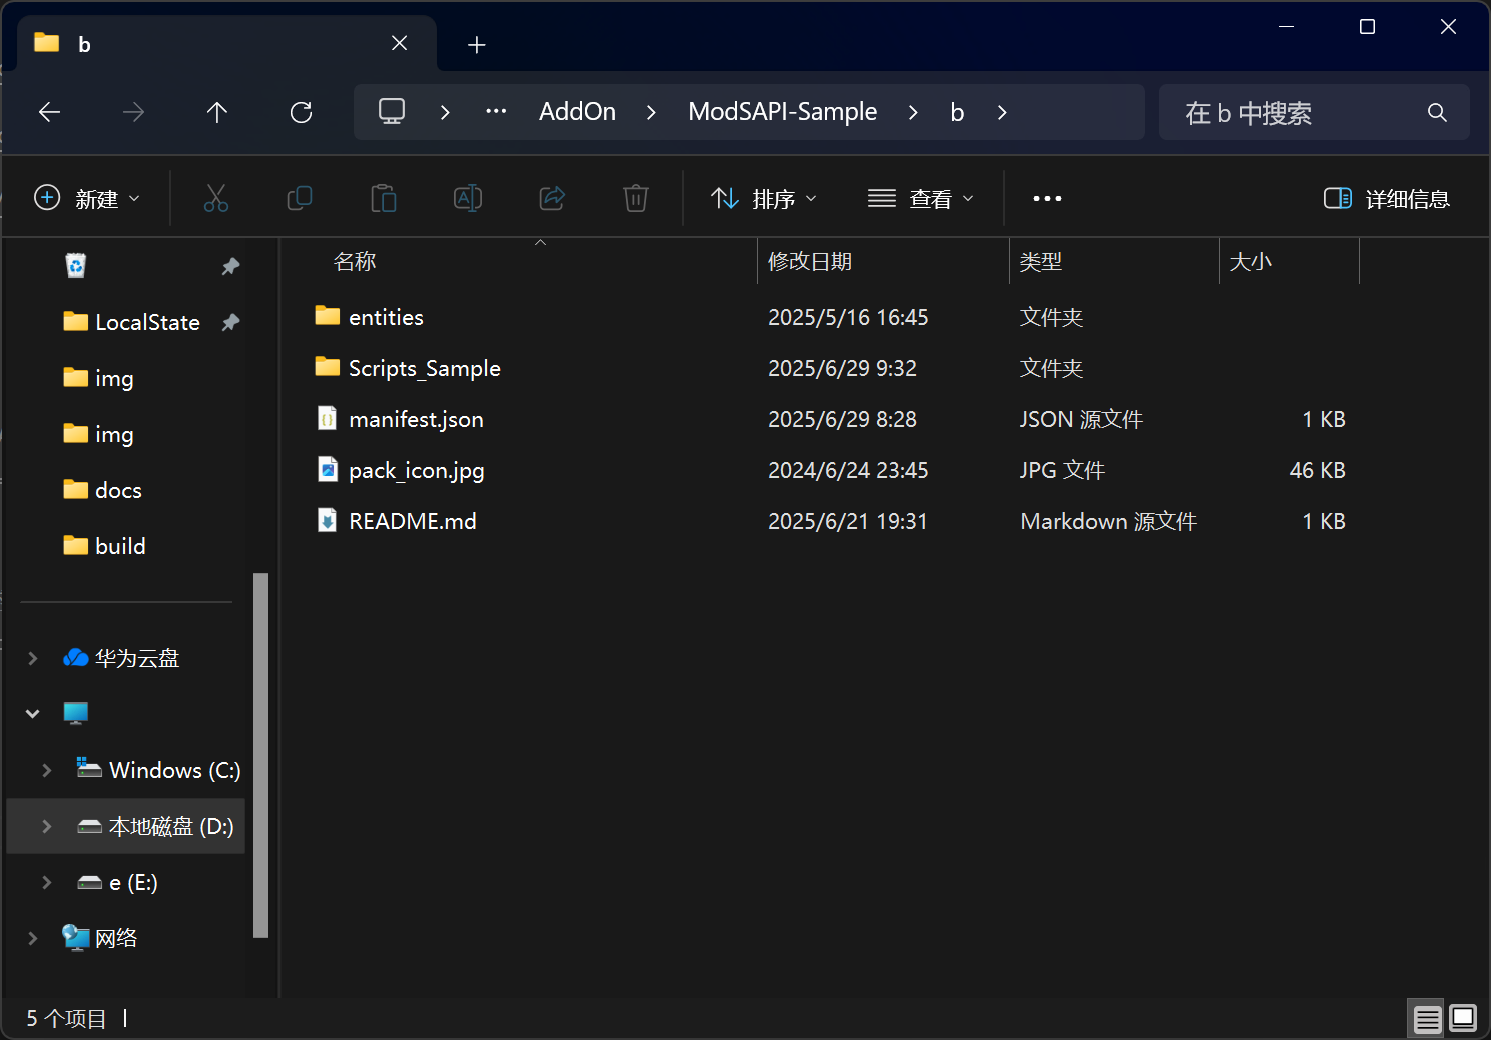Click the Rename icon in toolbar
The height and width of the screenshot is (1040, 1491).
[468, 198]
